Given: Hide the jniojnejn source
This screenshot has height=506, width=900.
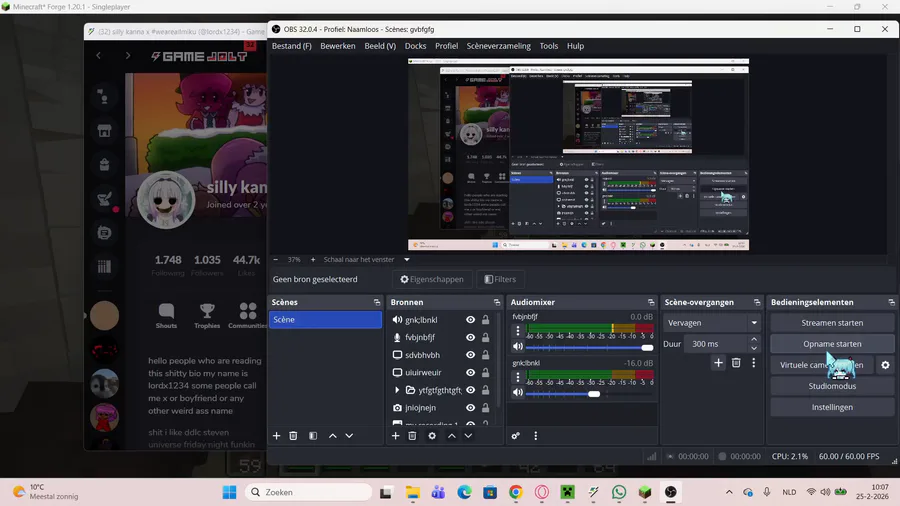Looking at the screenshot, I should (x=471, y=408).
